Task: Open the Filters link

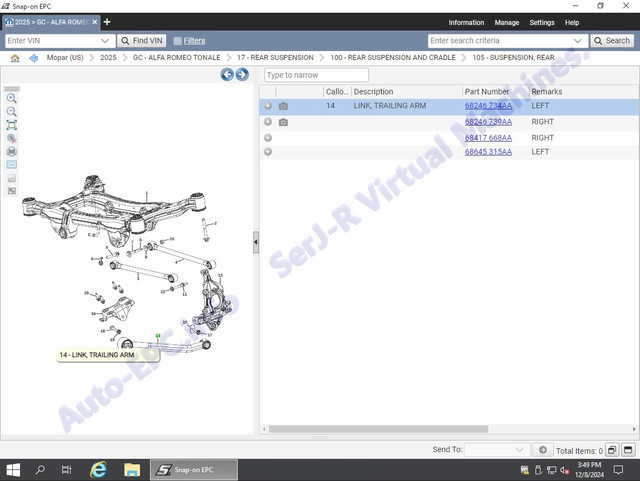Action: point(194,41)
